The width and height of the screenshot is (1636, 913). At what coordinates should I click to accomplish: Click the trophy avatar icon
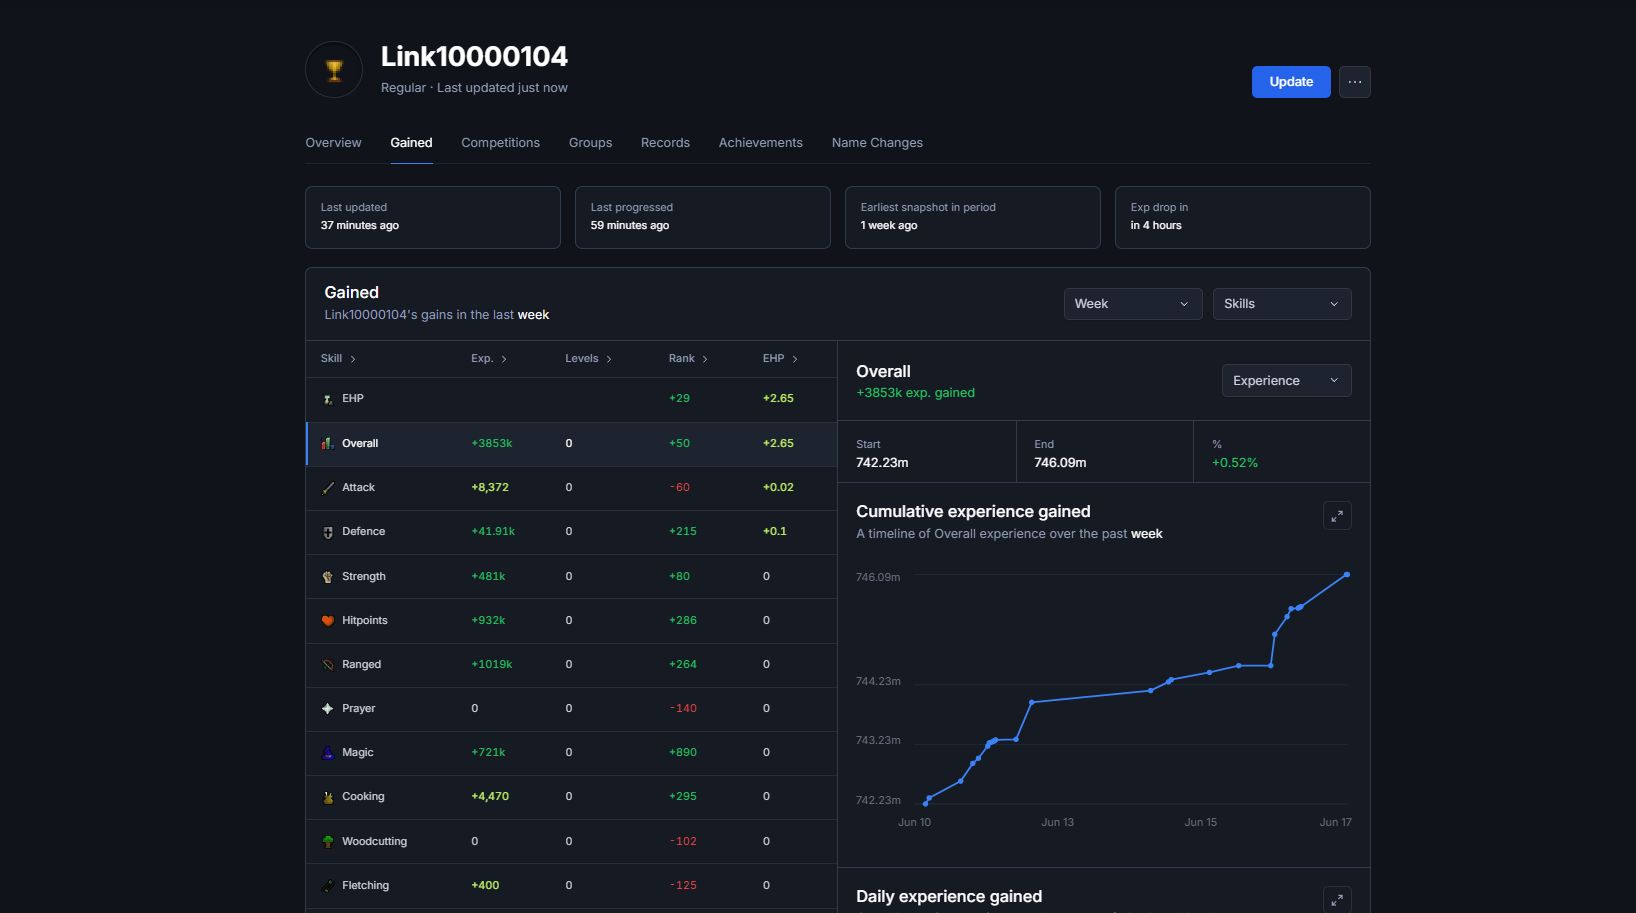point(334,70)
